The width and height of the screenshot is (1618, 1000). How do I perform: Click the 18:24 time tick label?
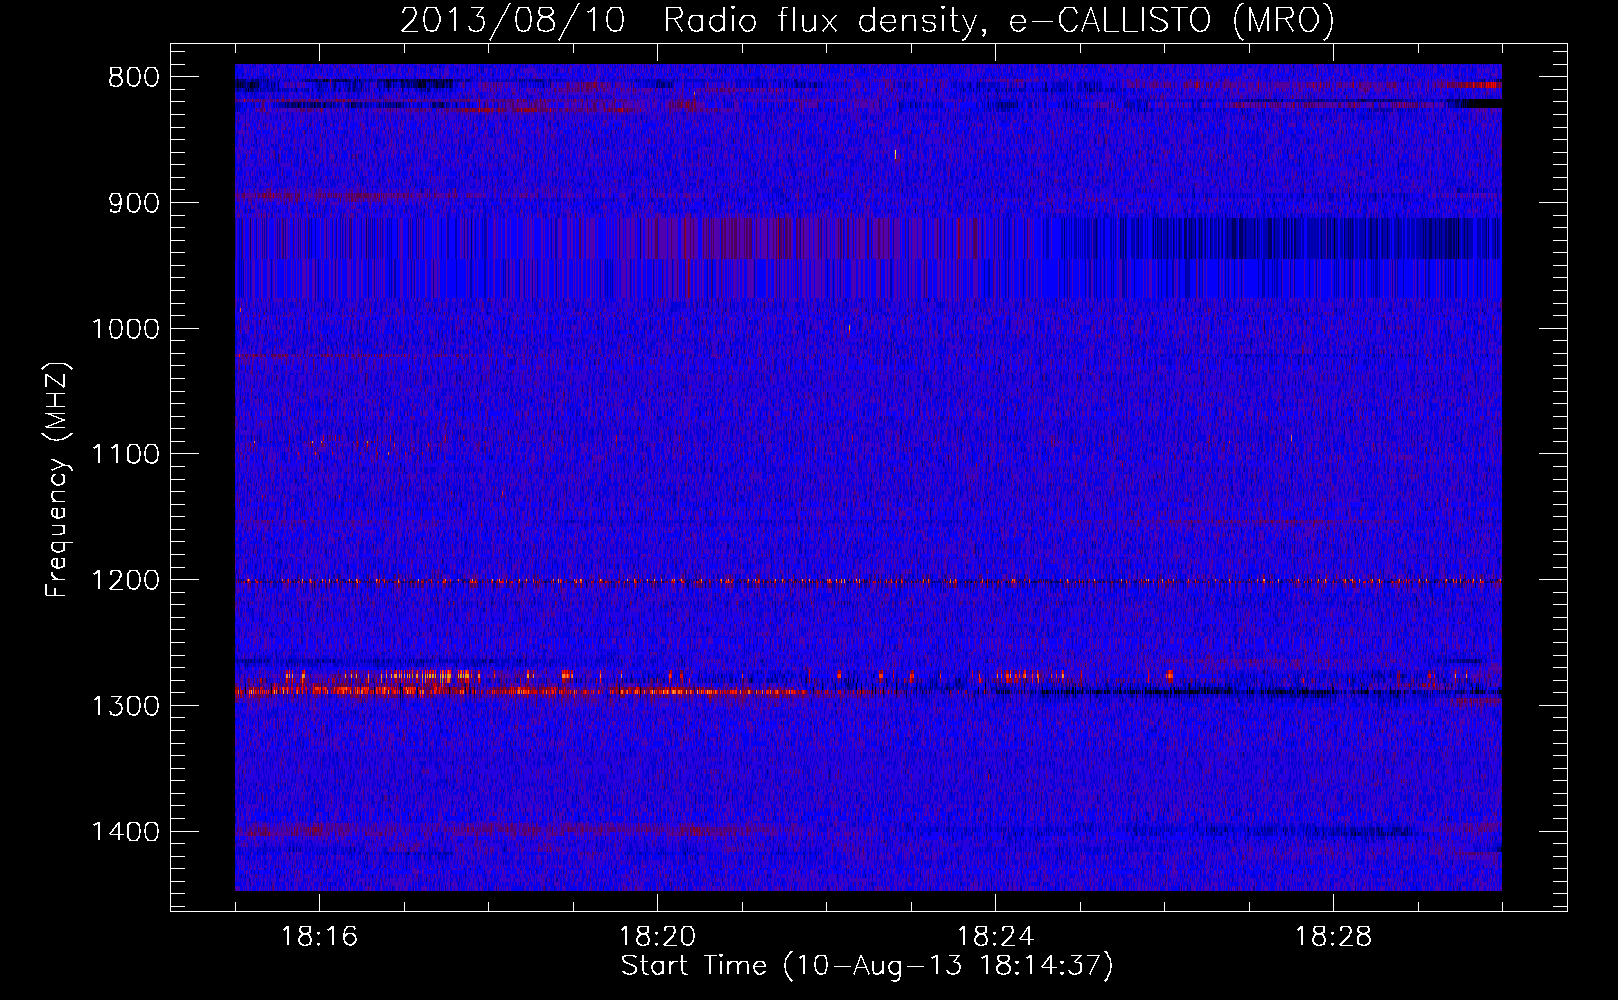coord(996,937)
